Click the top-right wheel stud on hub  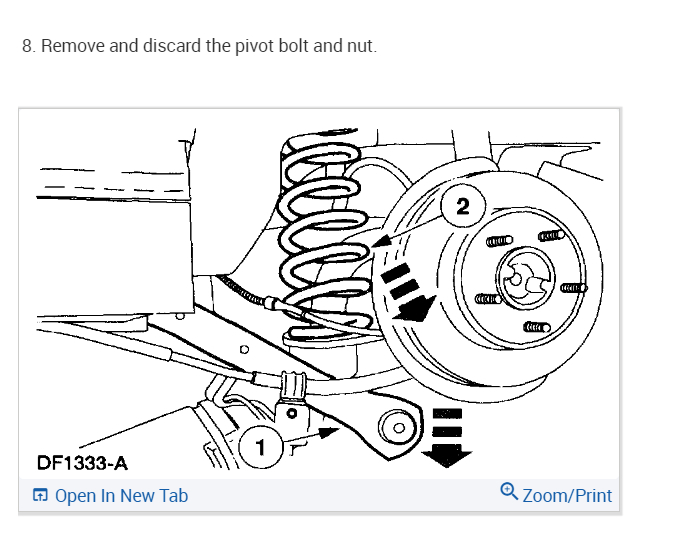(551, 235)
